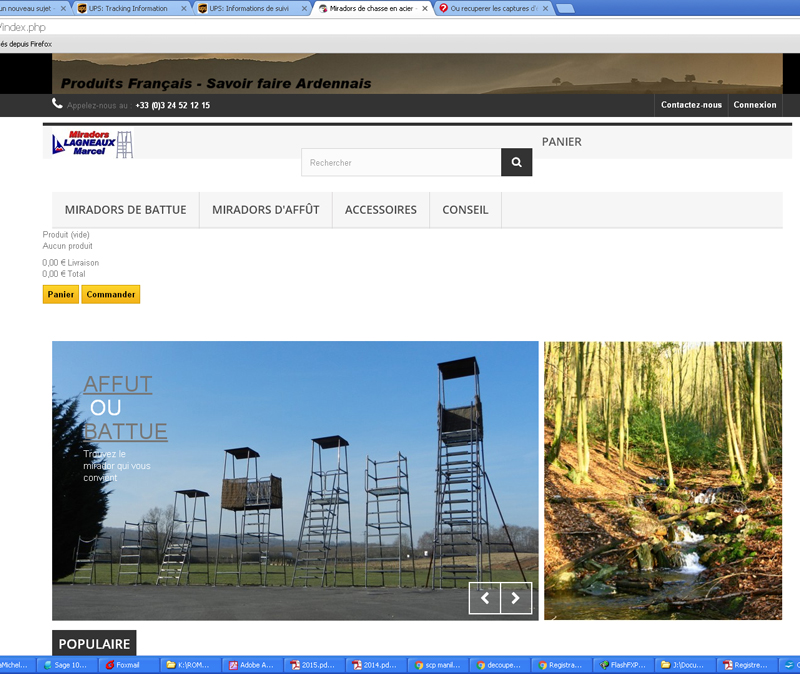Open J:\Docu... folder taskbar item
This screenshot has height=674, width=800.
tap(685, 665)
